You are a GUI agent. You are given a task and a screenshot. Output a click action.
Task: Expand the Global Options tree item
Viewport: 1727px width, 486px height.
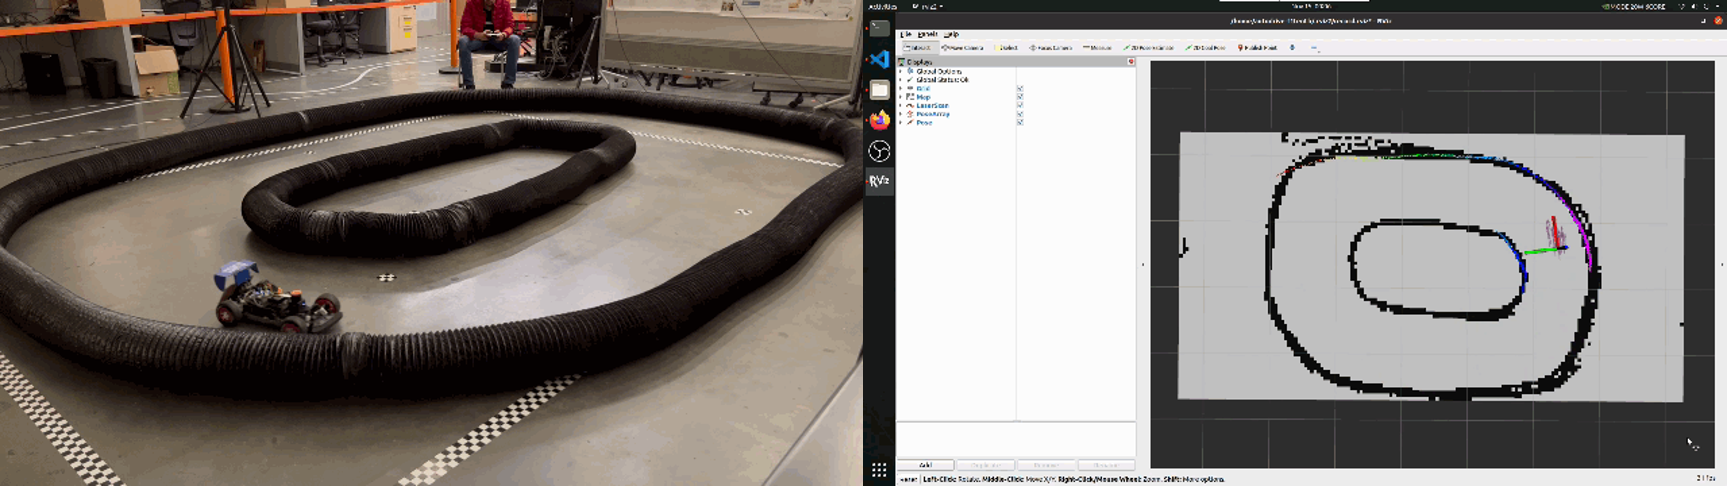click(x=901, y=71)
